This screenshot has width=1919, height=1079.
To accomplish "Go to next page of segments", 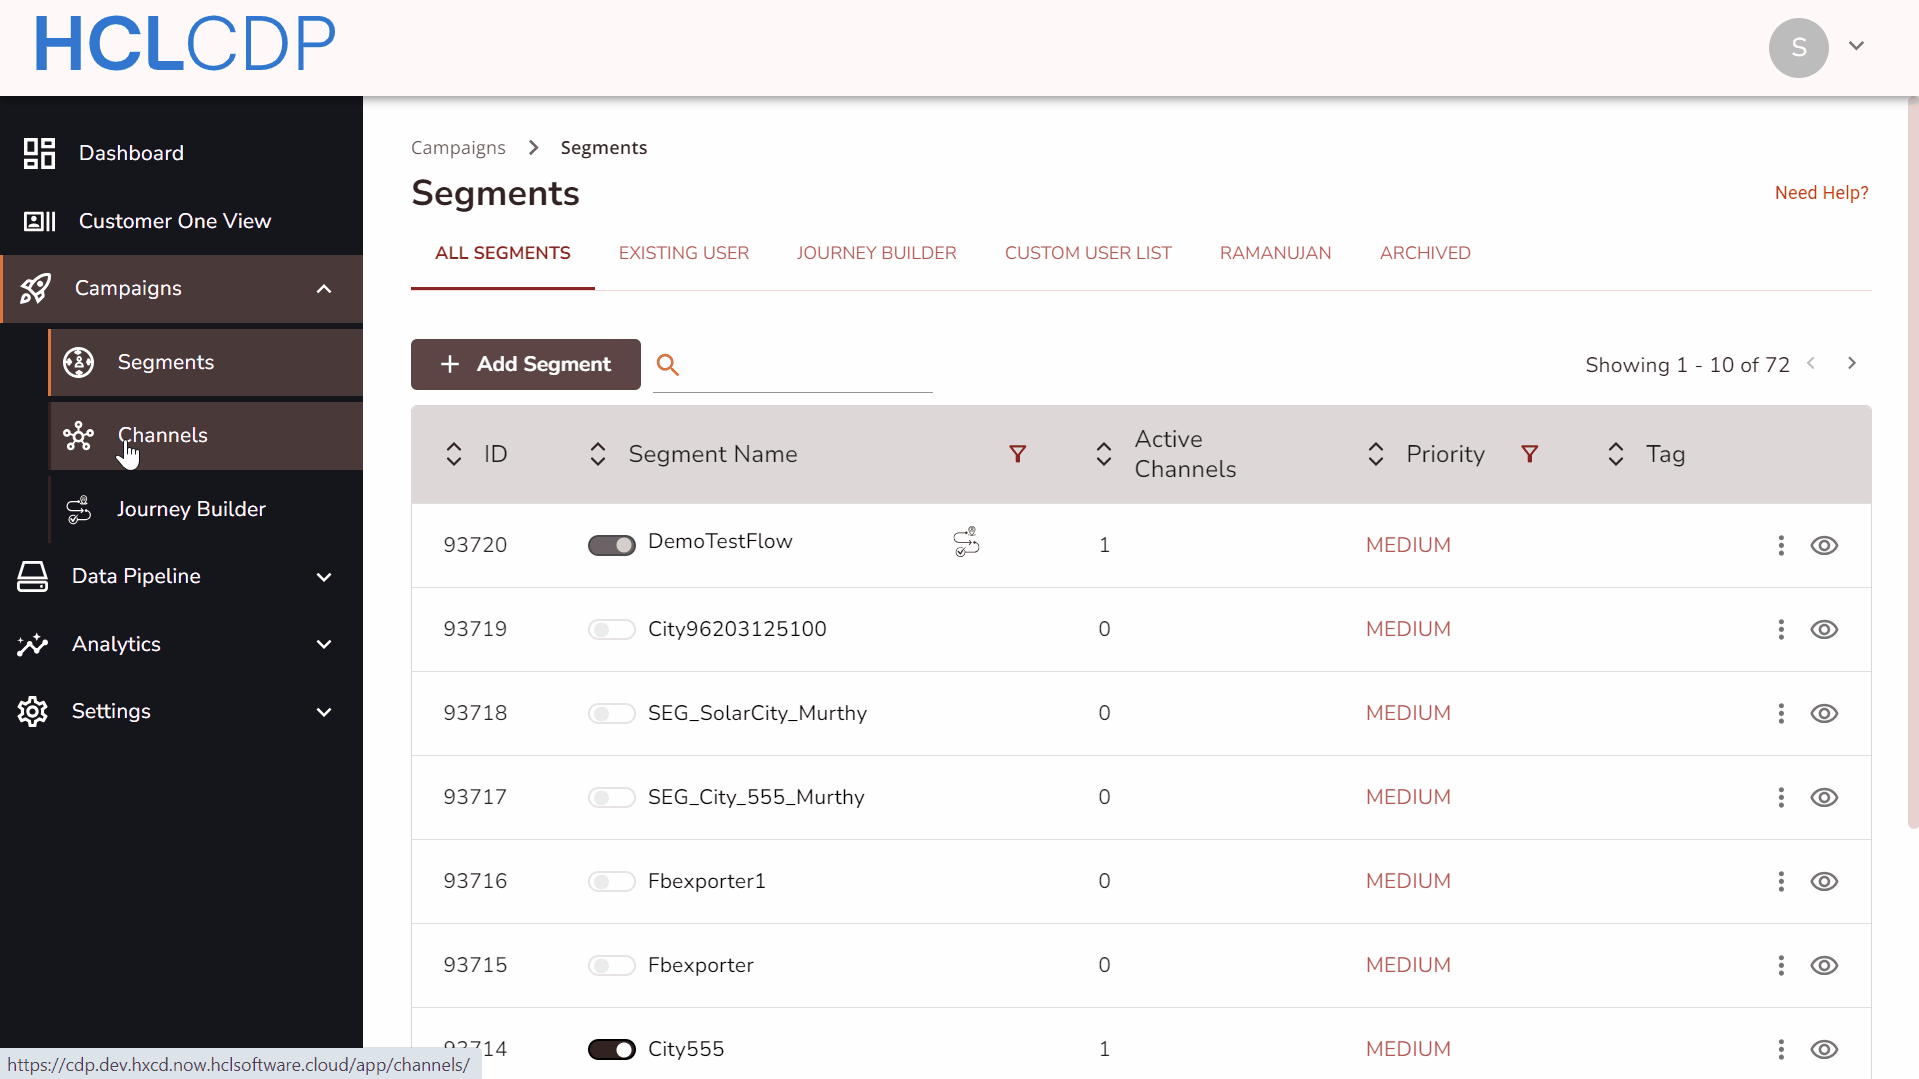I will pyautogui.click(x=1851, y=364).
